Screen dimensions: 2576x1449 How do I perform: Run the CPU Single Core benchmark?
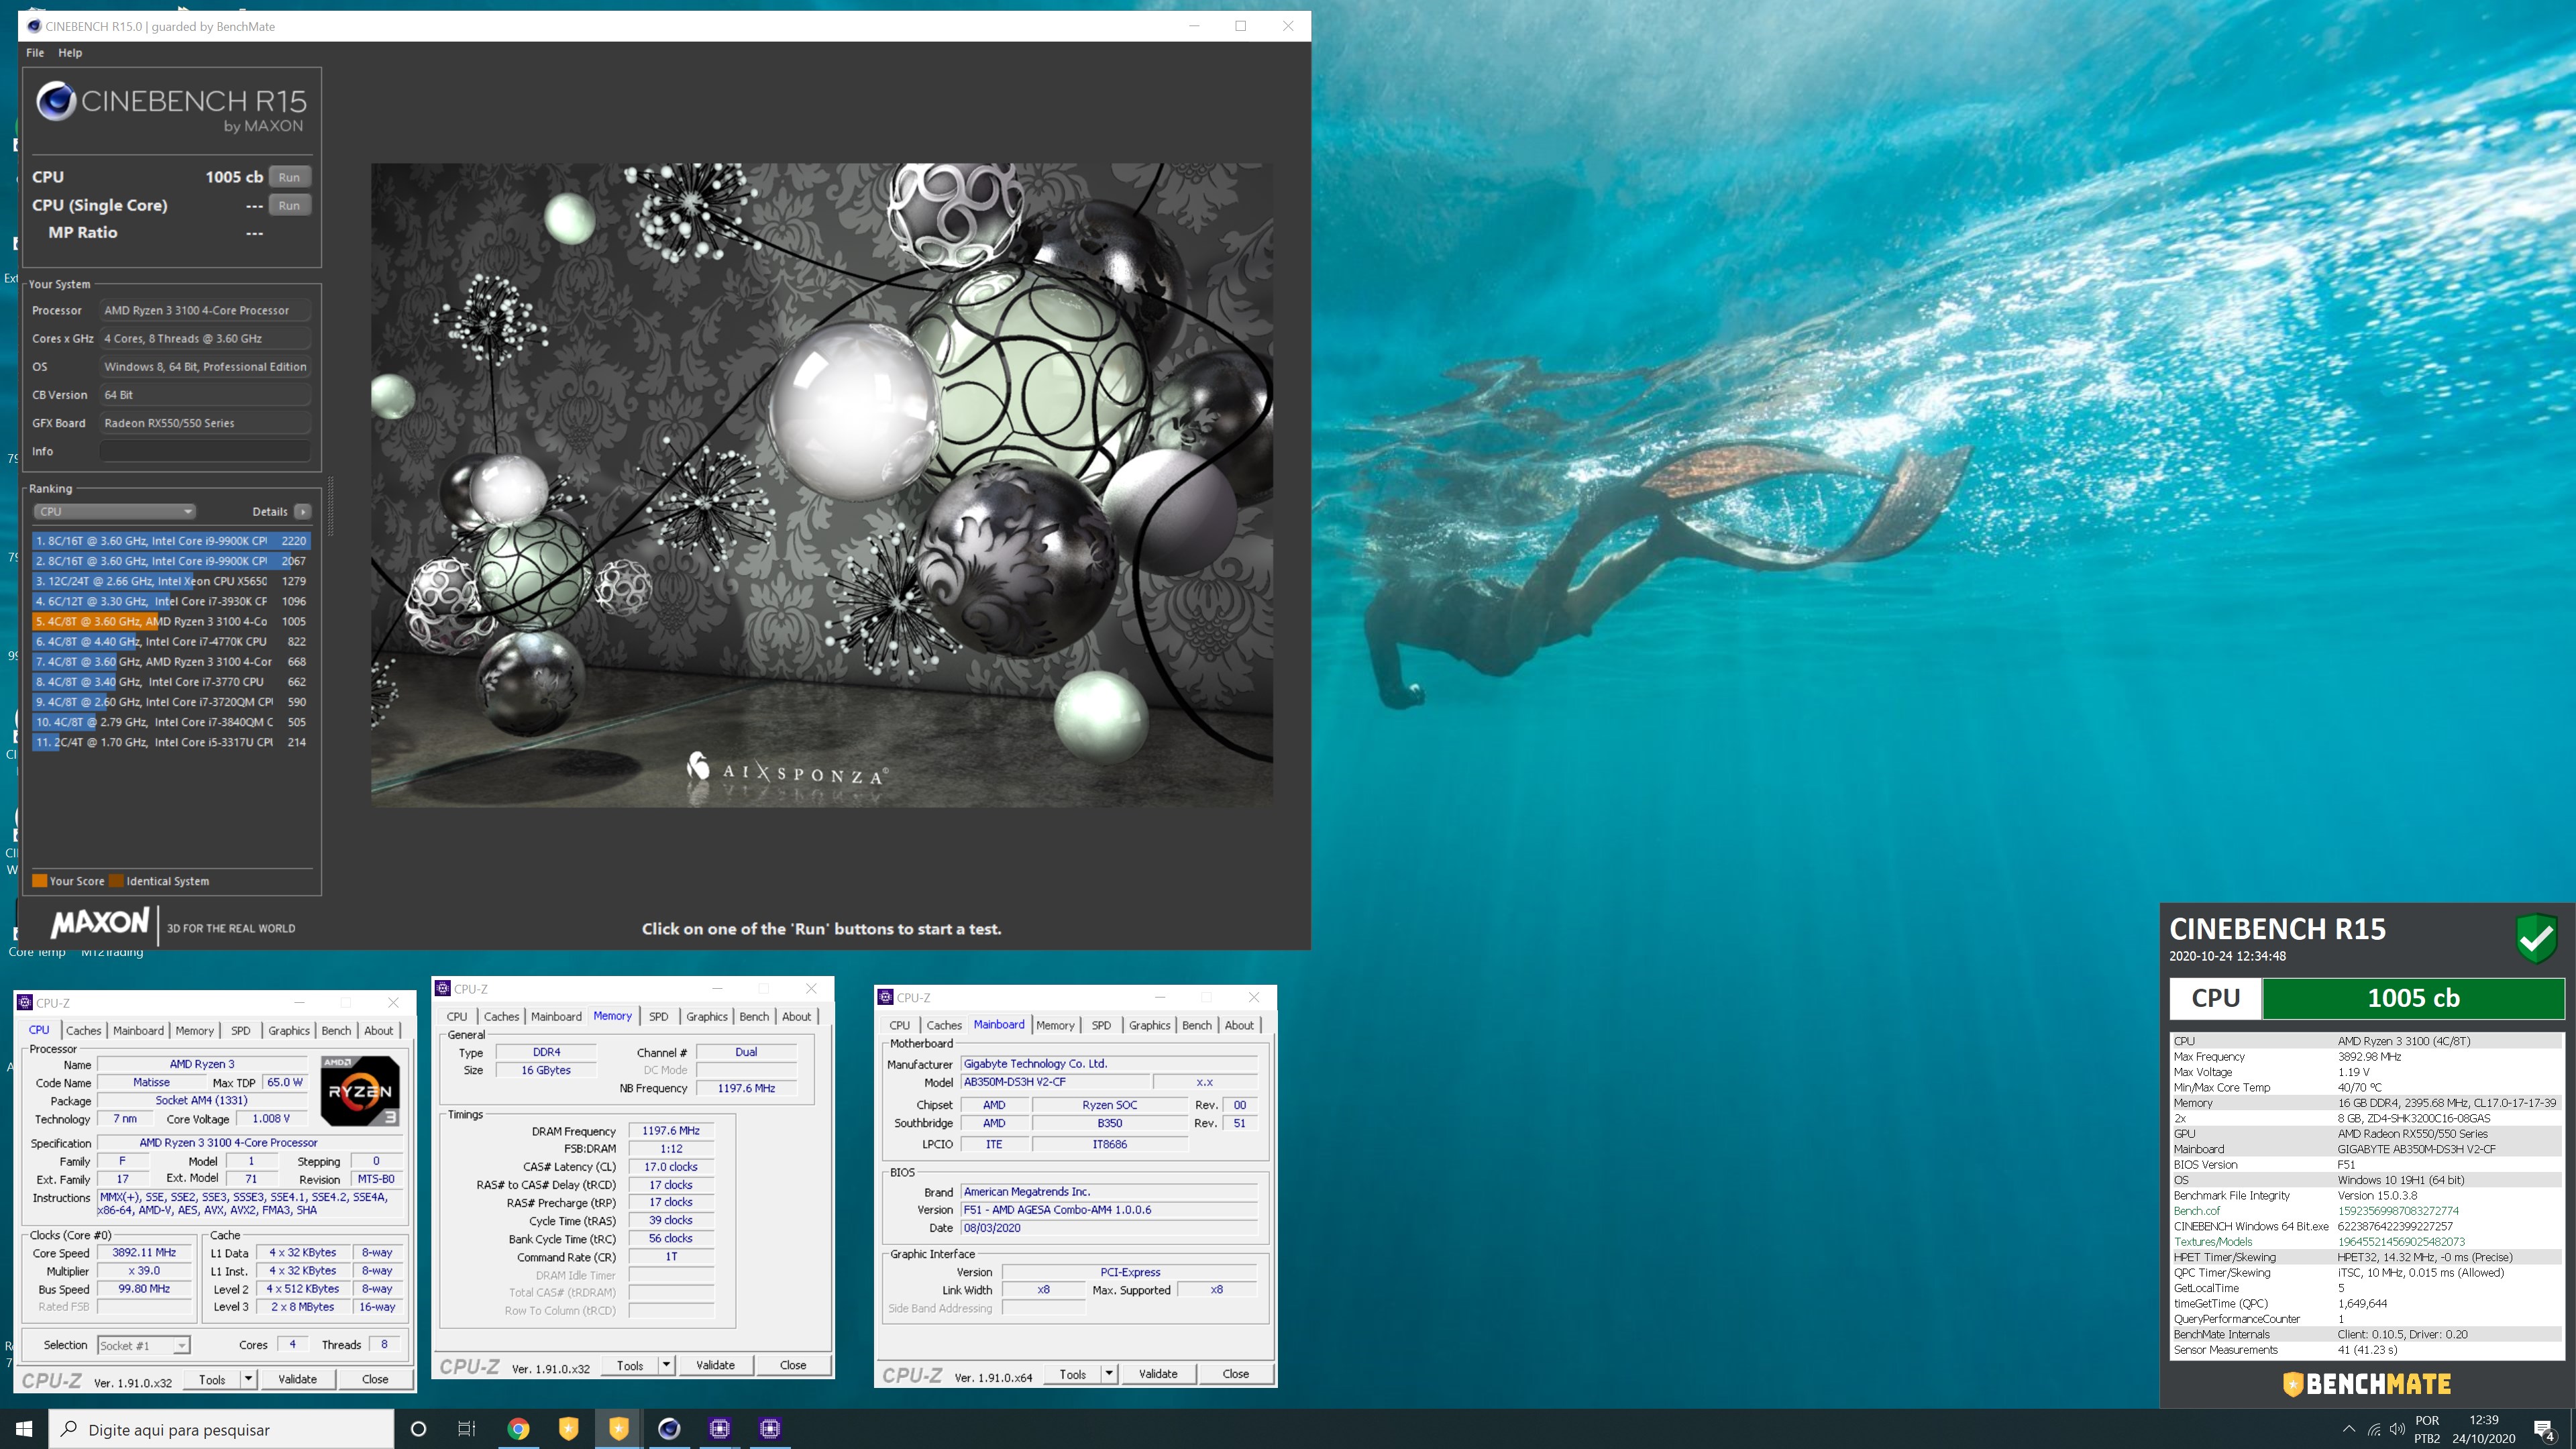(289, 205)
